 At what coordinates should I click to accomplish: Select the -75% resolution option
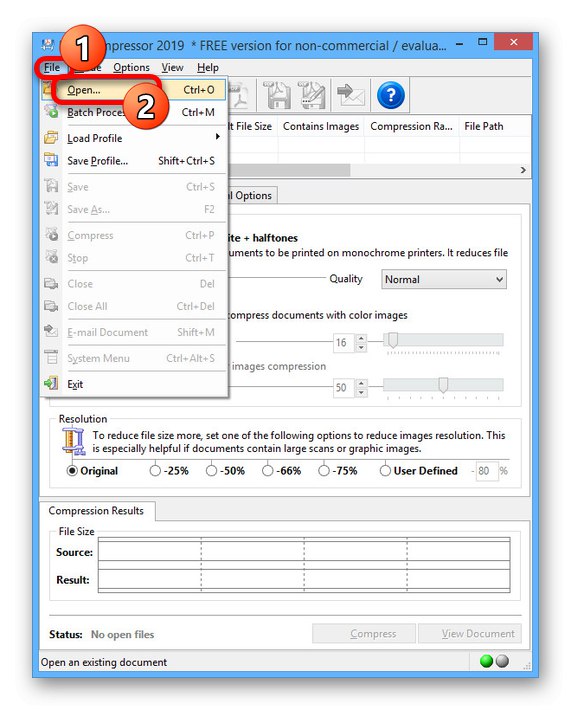coord(324,471)
